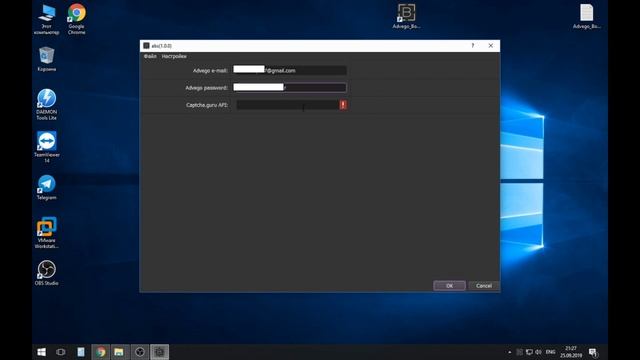The image size is (640, 360).
Task: Select the Advego_Bo text file desktop icon
Action: click(x=587, y=16)
